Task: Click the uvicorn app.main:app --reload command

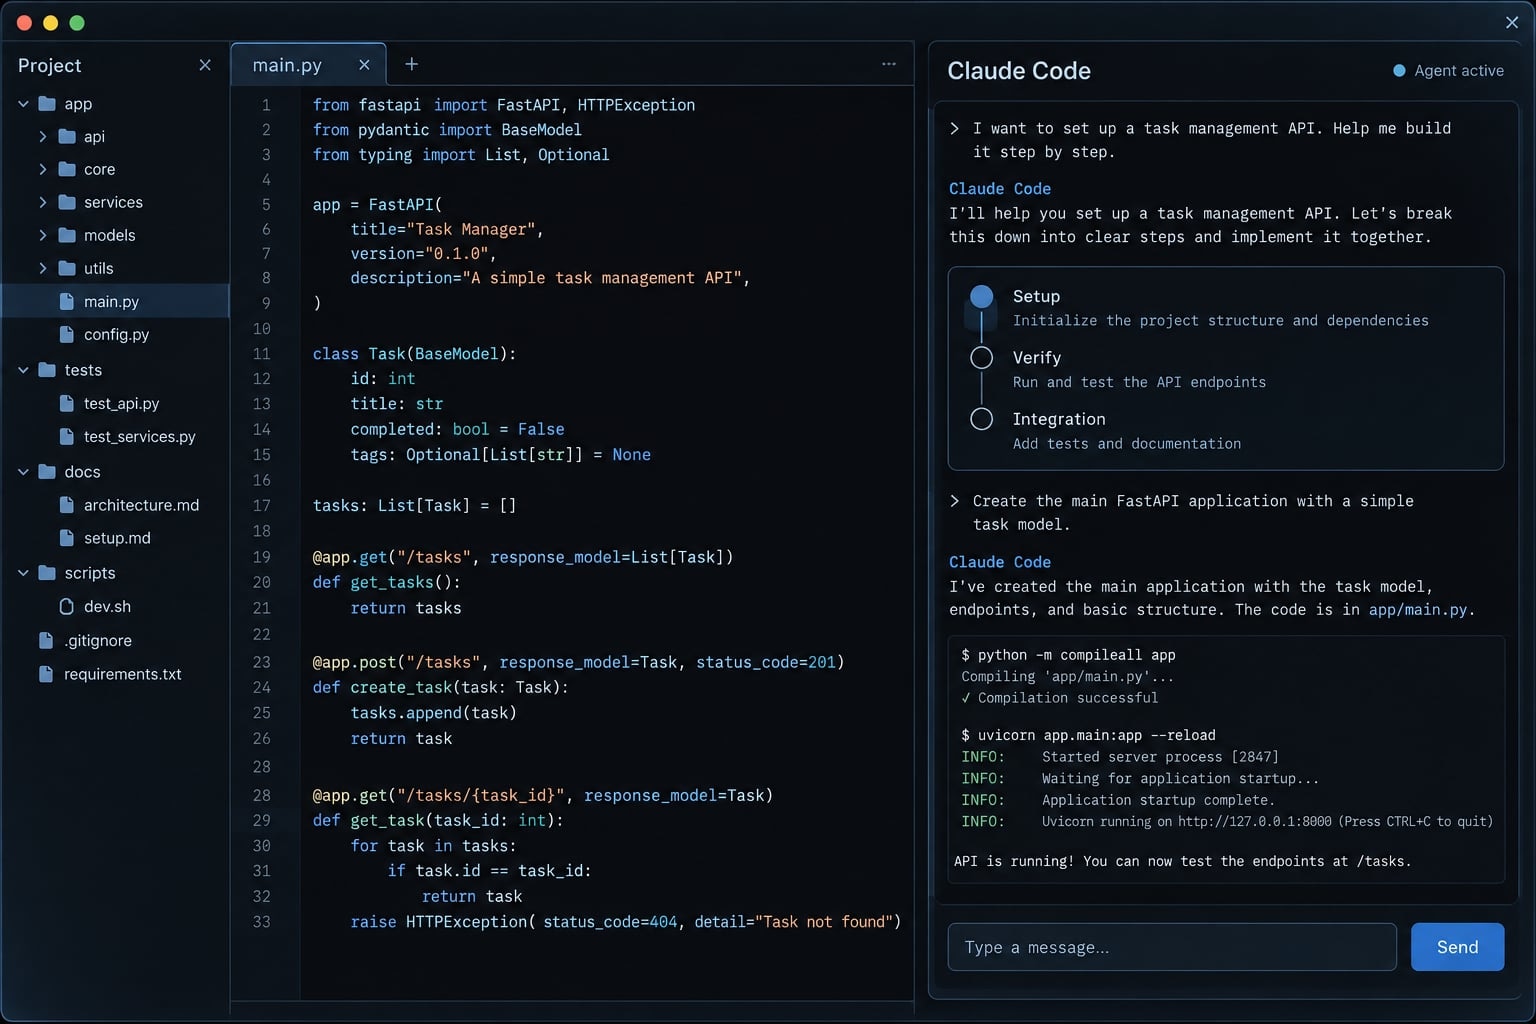Action: tap(1088, 735)
